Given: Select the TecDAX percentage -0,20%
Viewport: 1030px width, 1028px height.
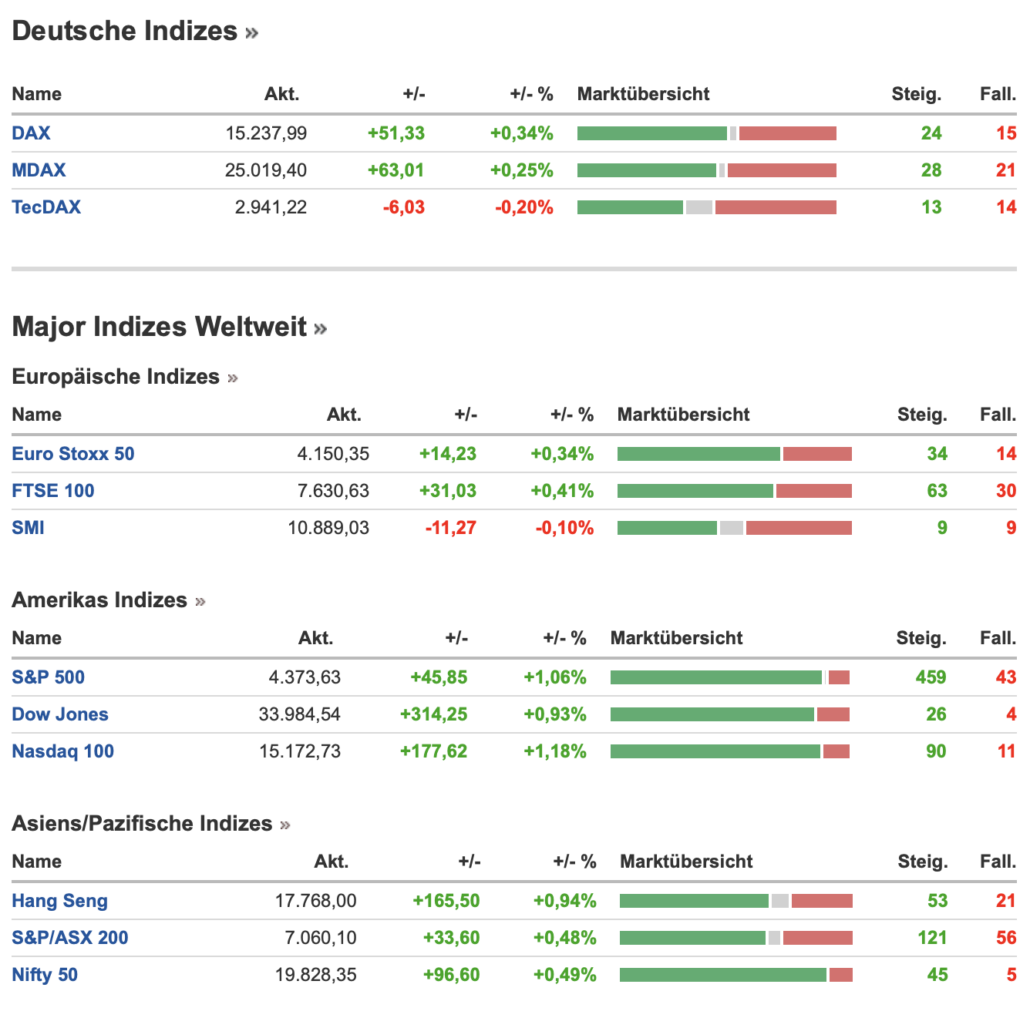Looking at the screenshot, I should tap(524, 208).
